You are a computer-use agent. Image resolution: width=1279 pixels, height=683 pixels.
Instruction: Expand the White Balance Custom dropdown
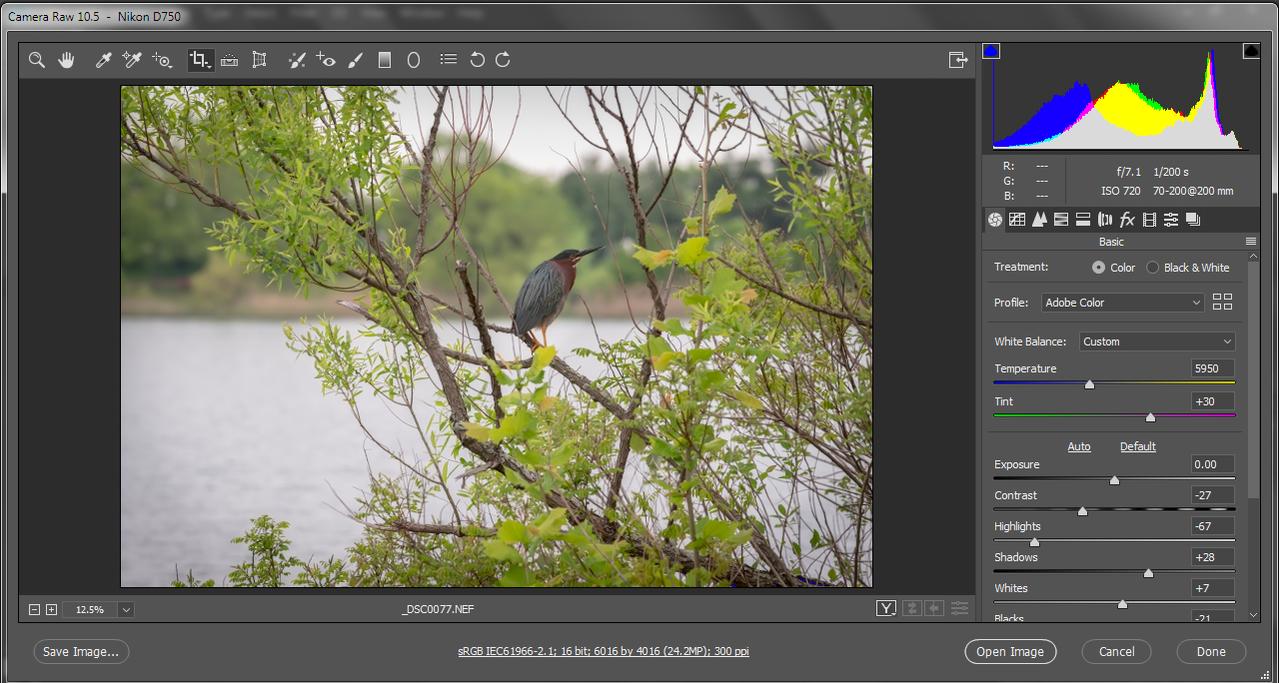coord(1157,341)
